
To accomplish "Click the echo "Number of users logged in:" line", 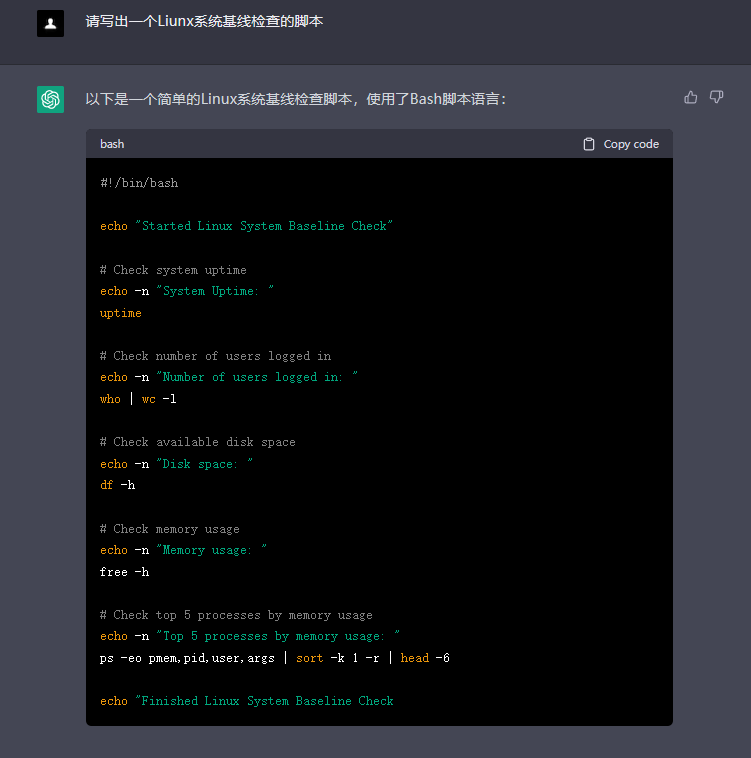I will [x=229, y=377].
